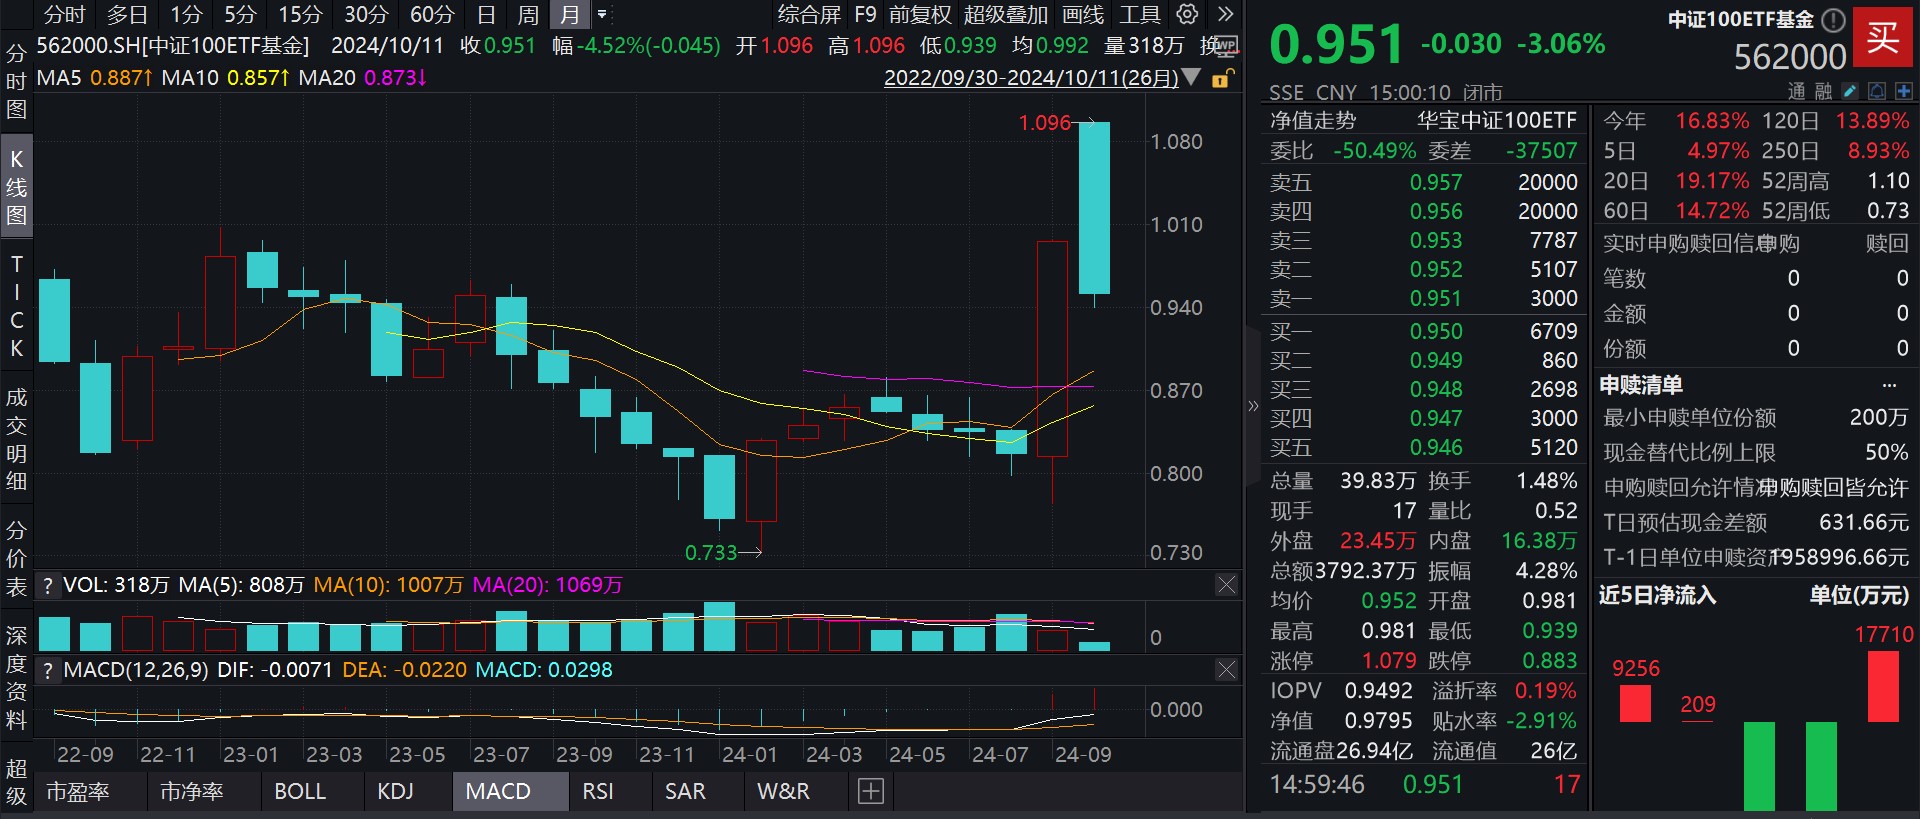Toggle the date range lock icon
This screenshot has width=1920, height=819.
[1222, 77]
